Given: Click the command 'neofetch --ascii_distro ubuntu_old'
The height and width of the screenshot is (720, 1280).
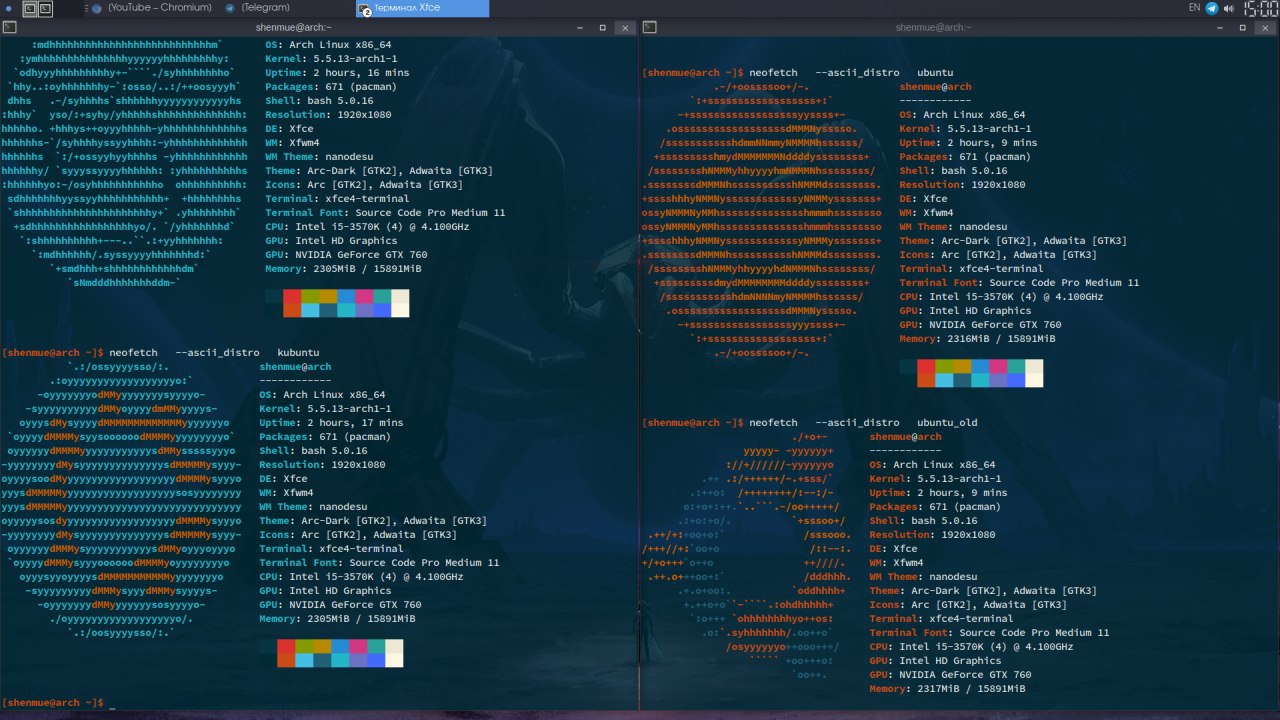Looking at the screenshot, I should tap(863, 423).
